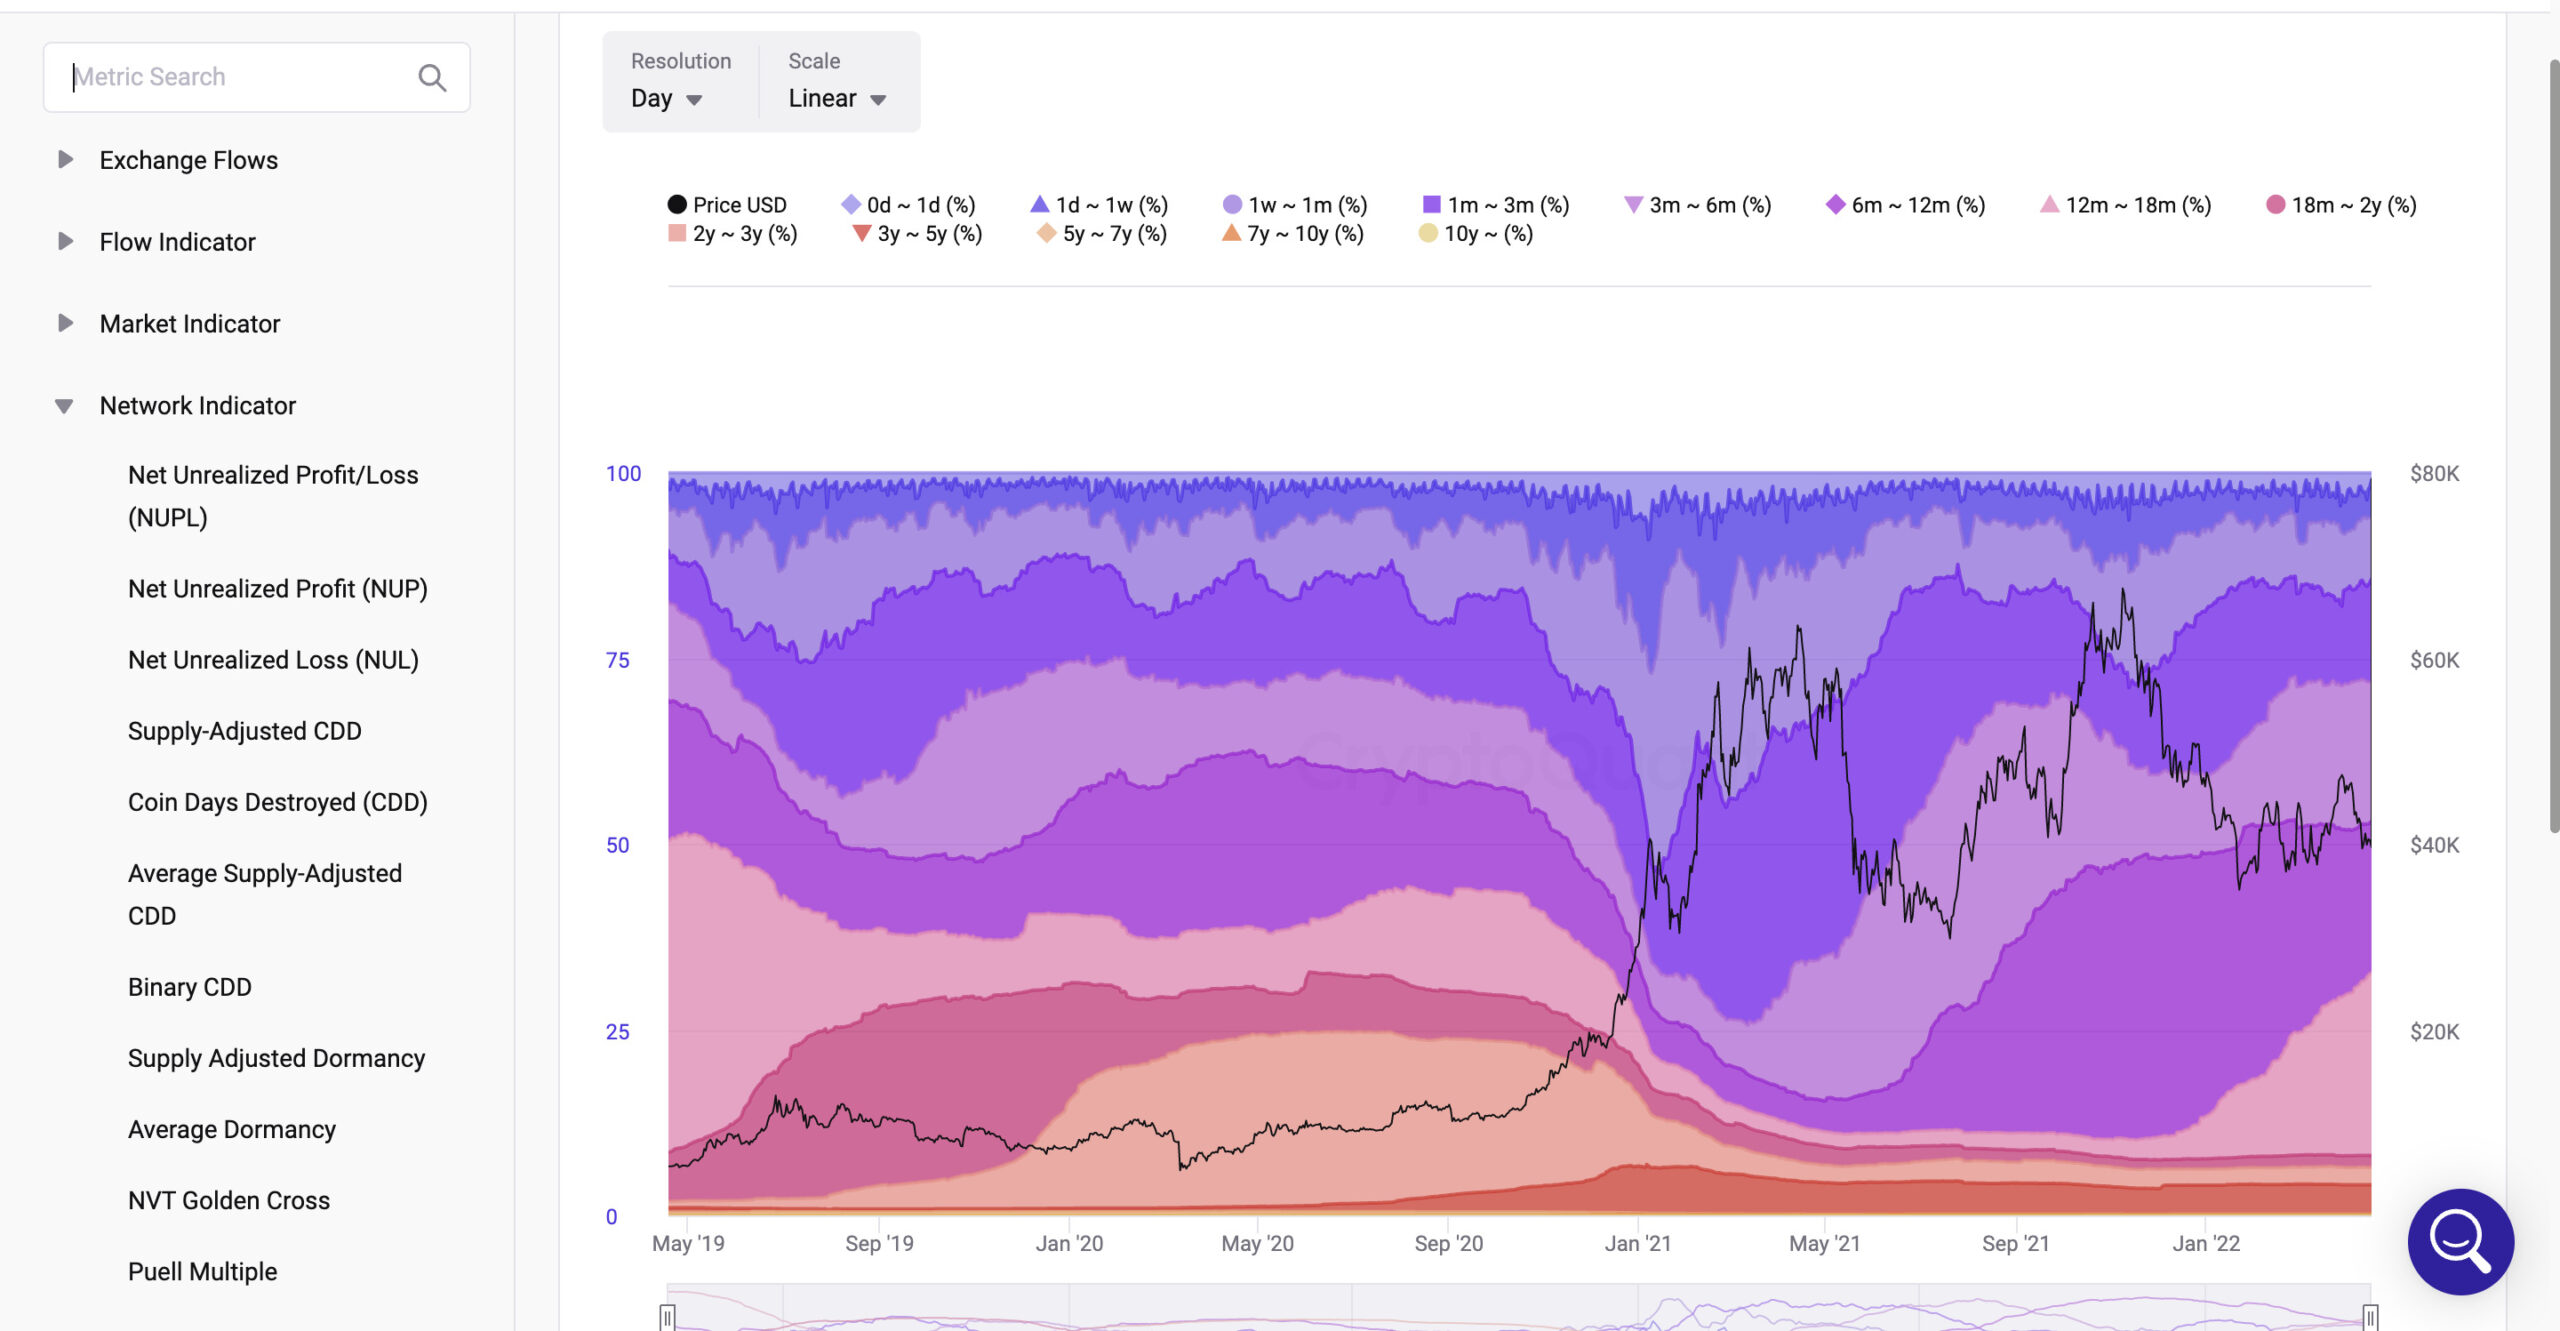This screenshot has width=2560, height=1331.
Task: Click the Jan '21 x-axis label
Action: [x=1638, y=1243]
